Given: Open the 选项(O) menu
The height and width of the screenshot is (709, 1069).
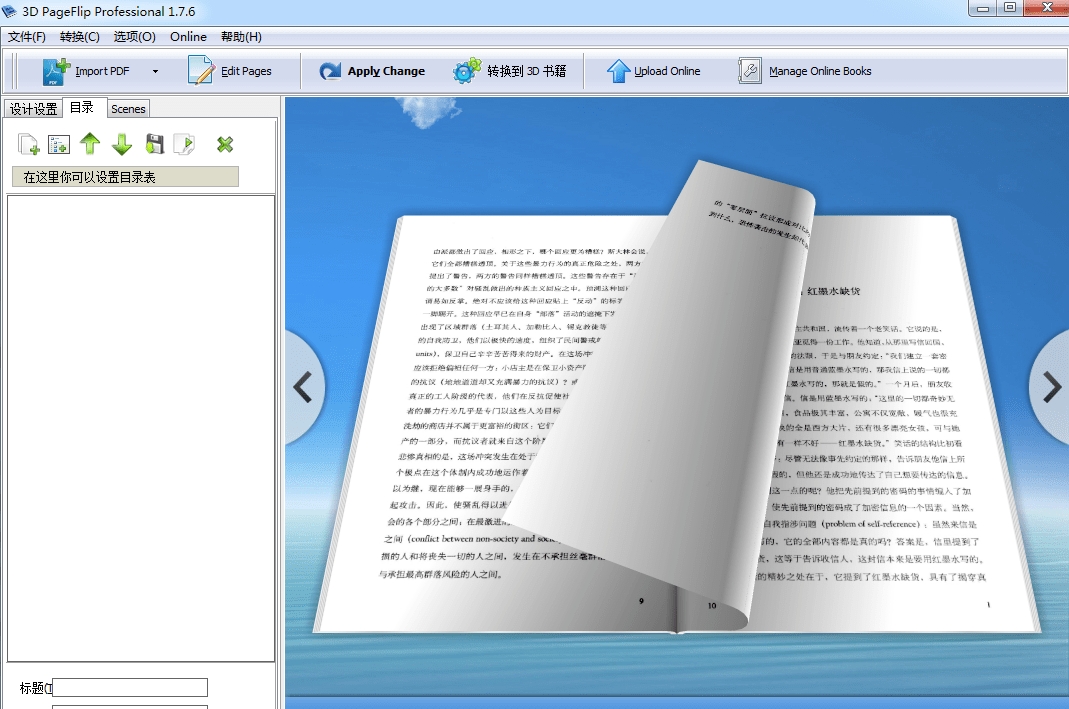Looking at the screenshot, I should click(x=134, y=36).
